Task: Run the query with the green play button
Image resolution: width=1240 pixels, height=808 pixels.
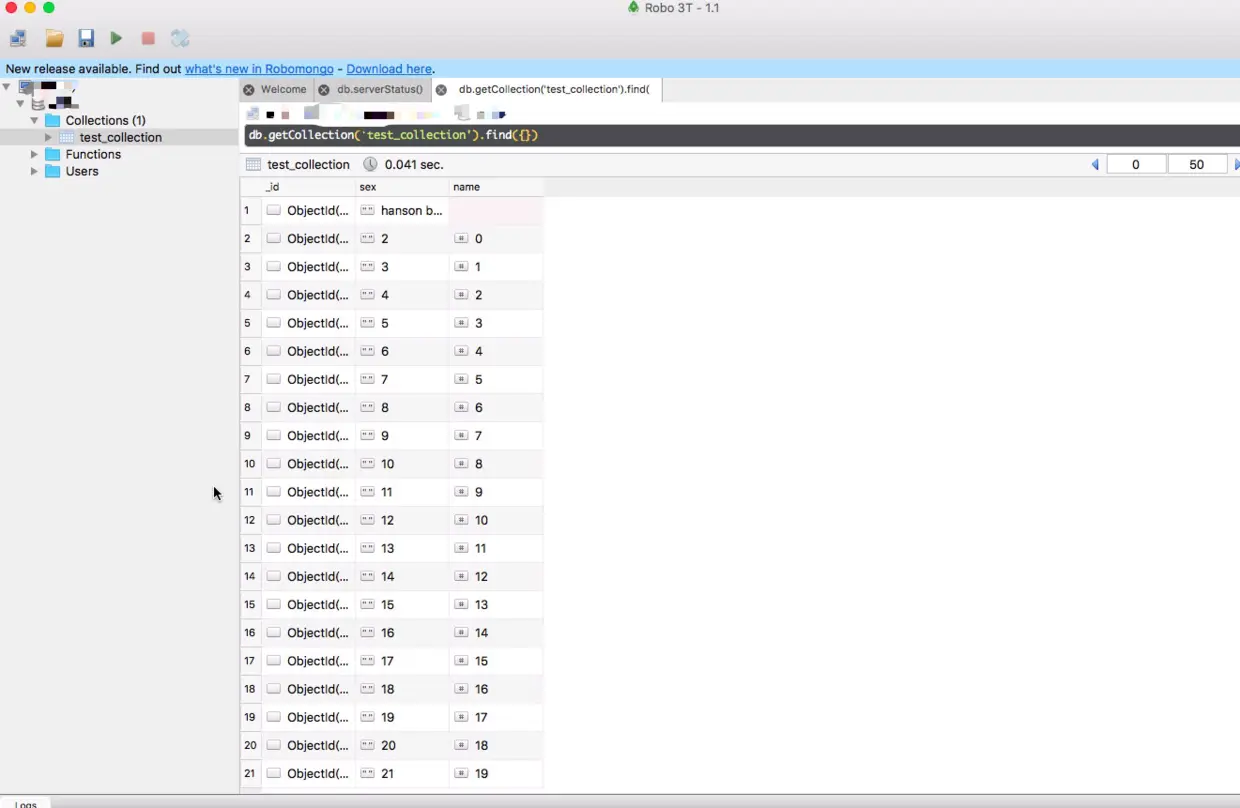Action: 116,38
